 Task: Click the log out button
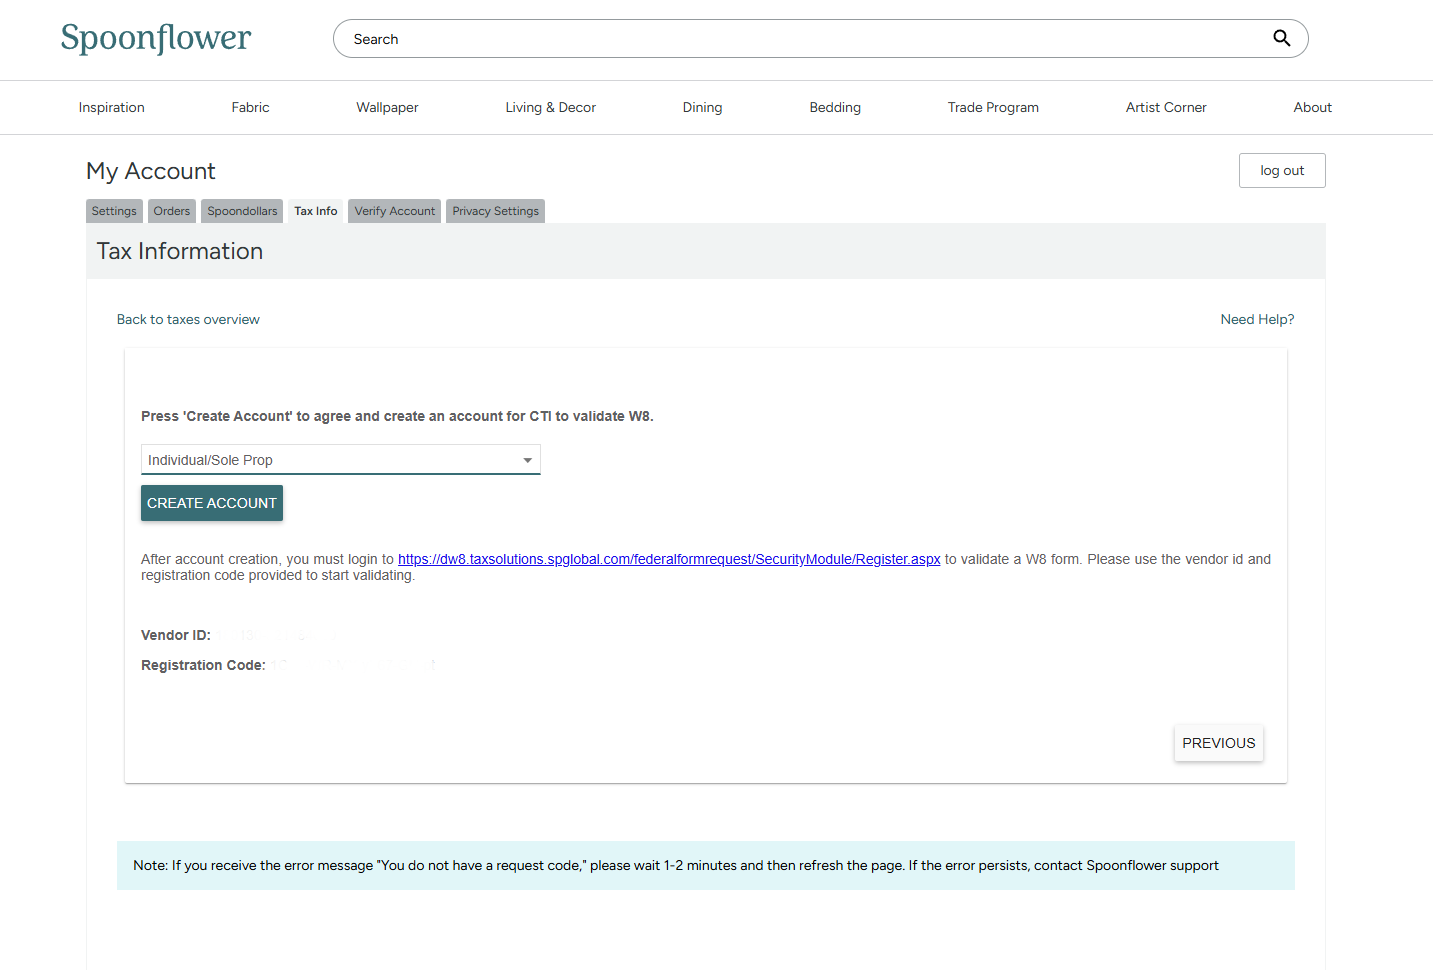(x=1281, y=171)
